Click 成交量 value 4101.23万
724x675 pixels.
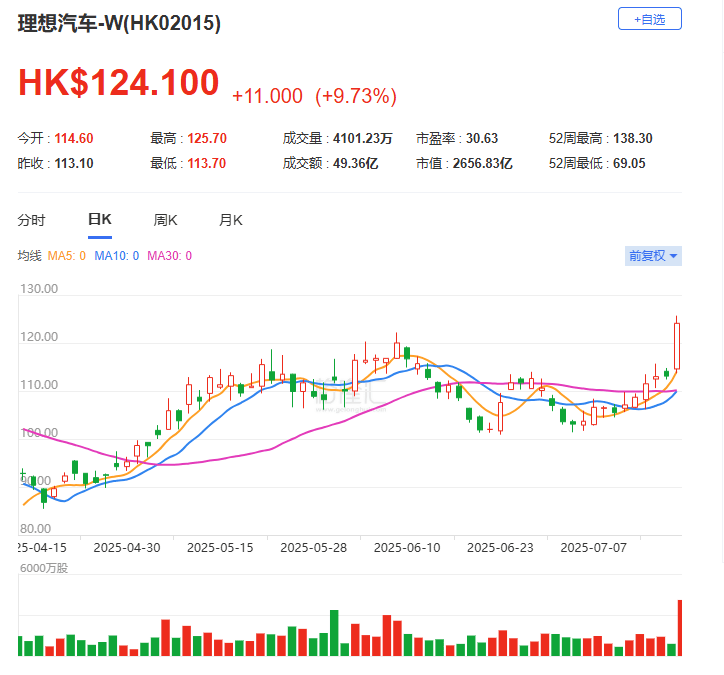(362, 138)
